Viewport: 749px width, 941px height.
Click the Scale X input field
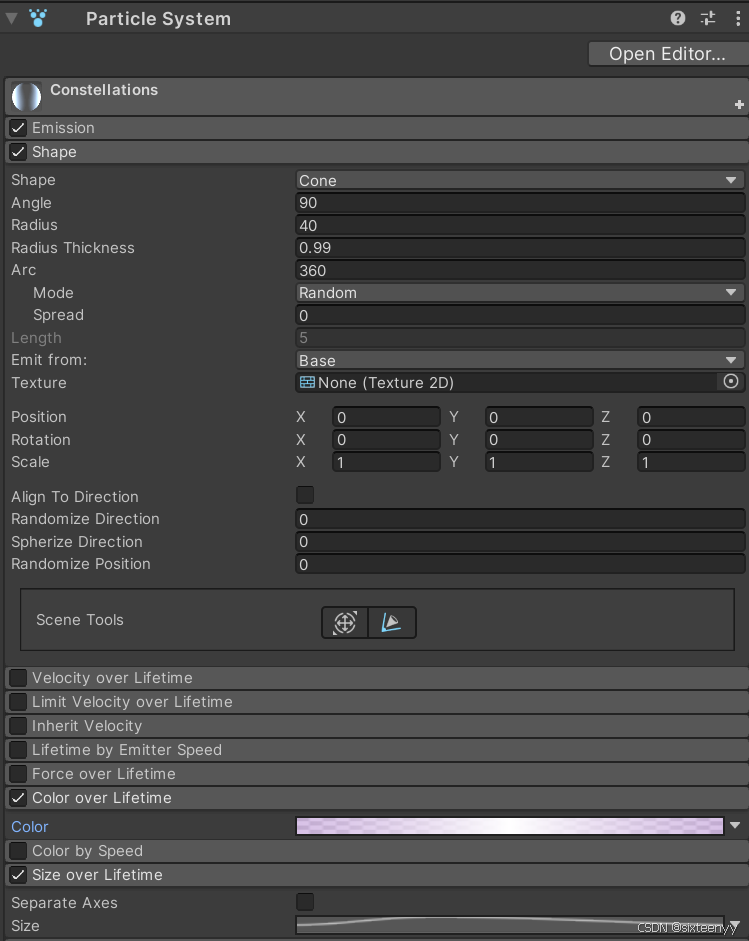[x=386, y=462]
